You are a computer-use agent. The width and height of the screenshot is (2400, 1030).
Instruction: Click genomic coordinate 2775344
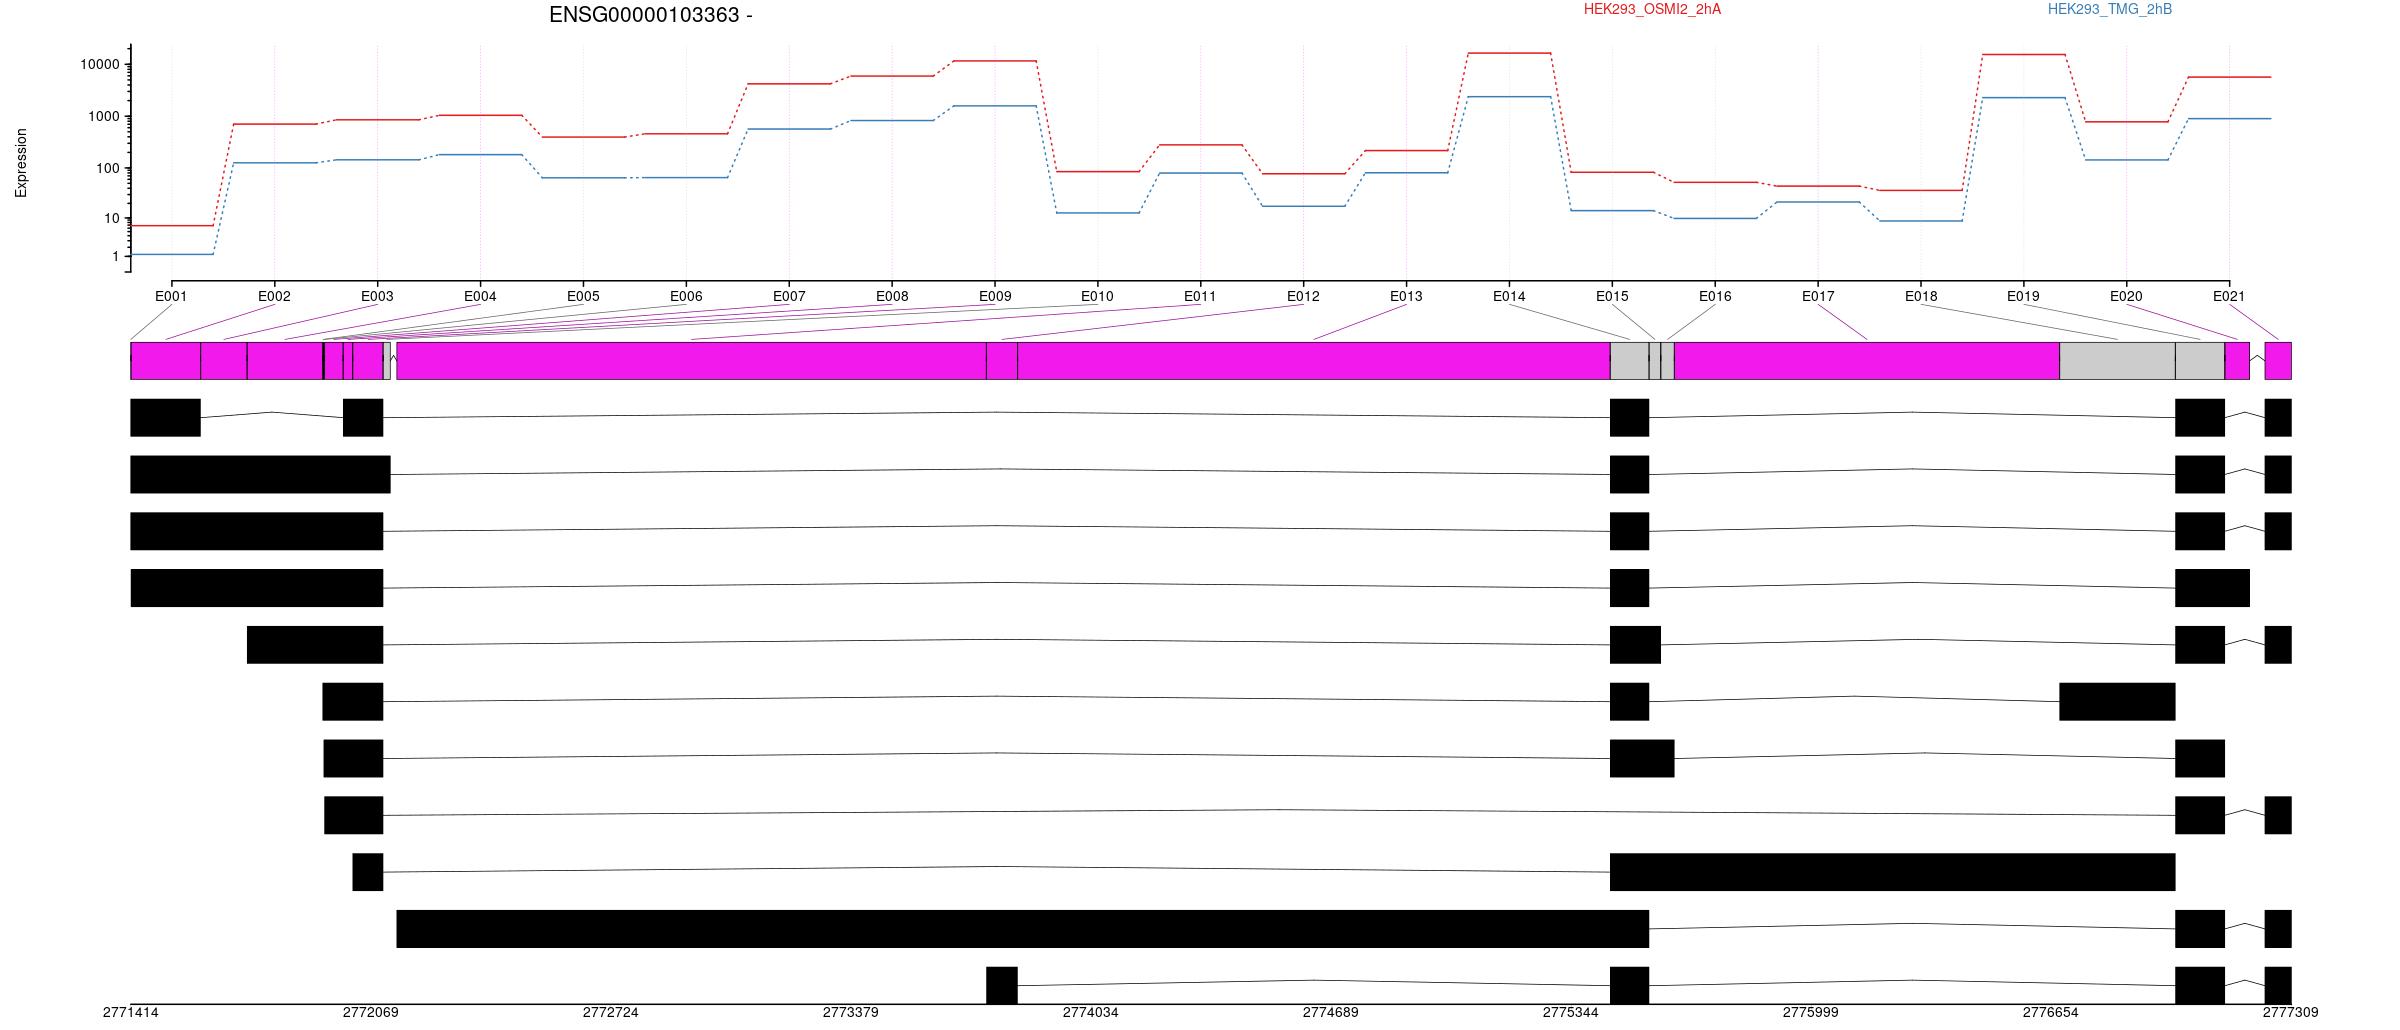click(1571, 1013)
